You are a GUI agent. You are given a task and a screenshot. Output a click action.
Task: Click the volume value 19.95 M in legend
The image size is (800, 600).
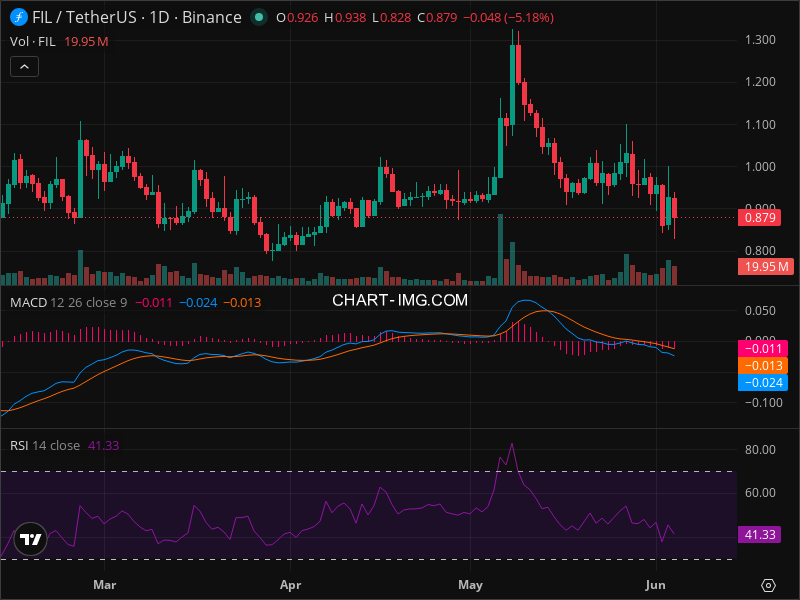pos(86,42)
